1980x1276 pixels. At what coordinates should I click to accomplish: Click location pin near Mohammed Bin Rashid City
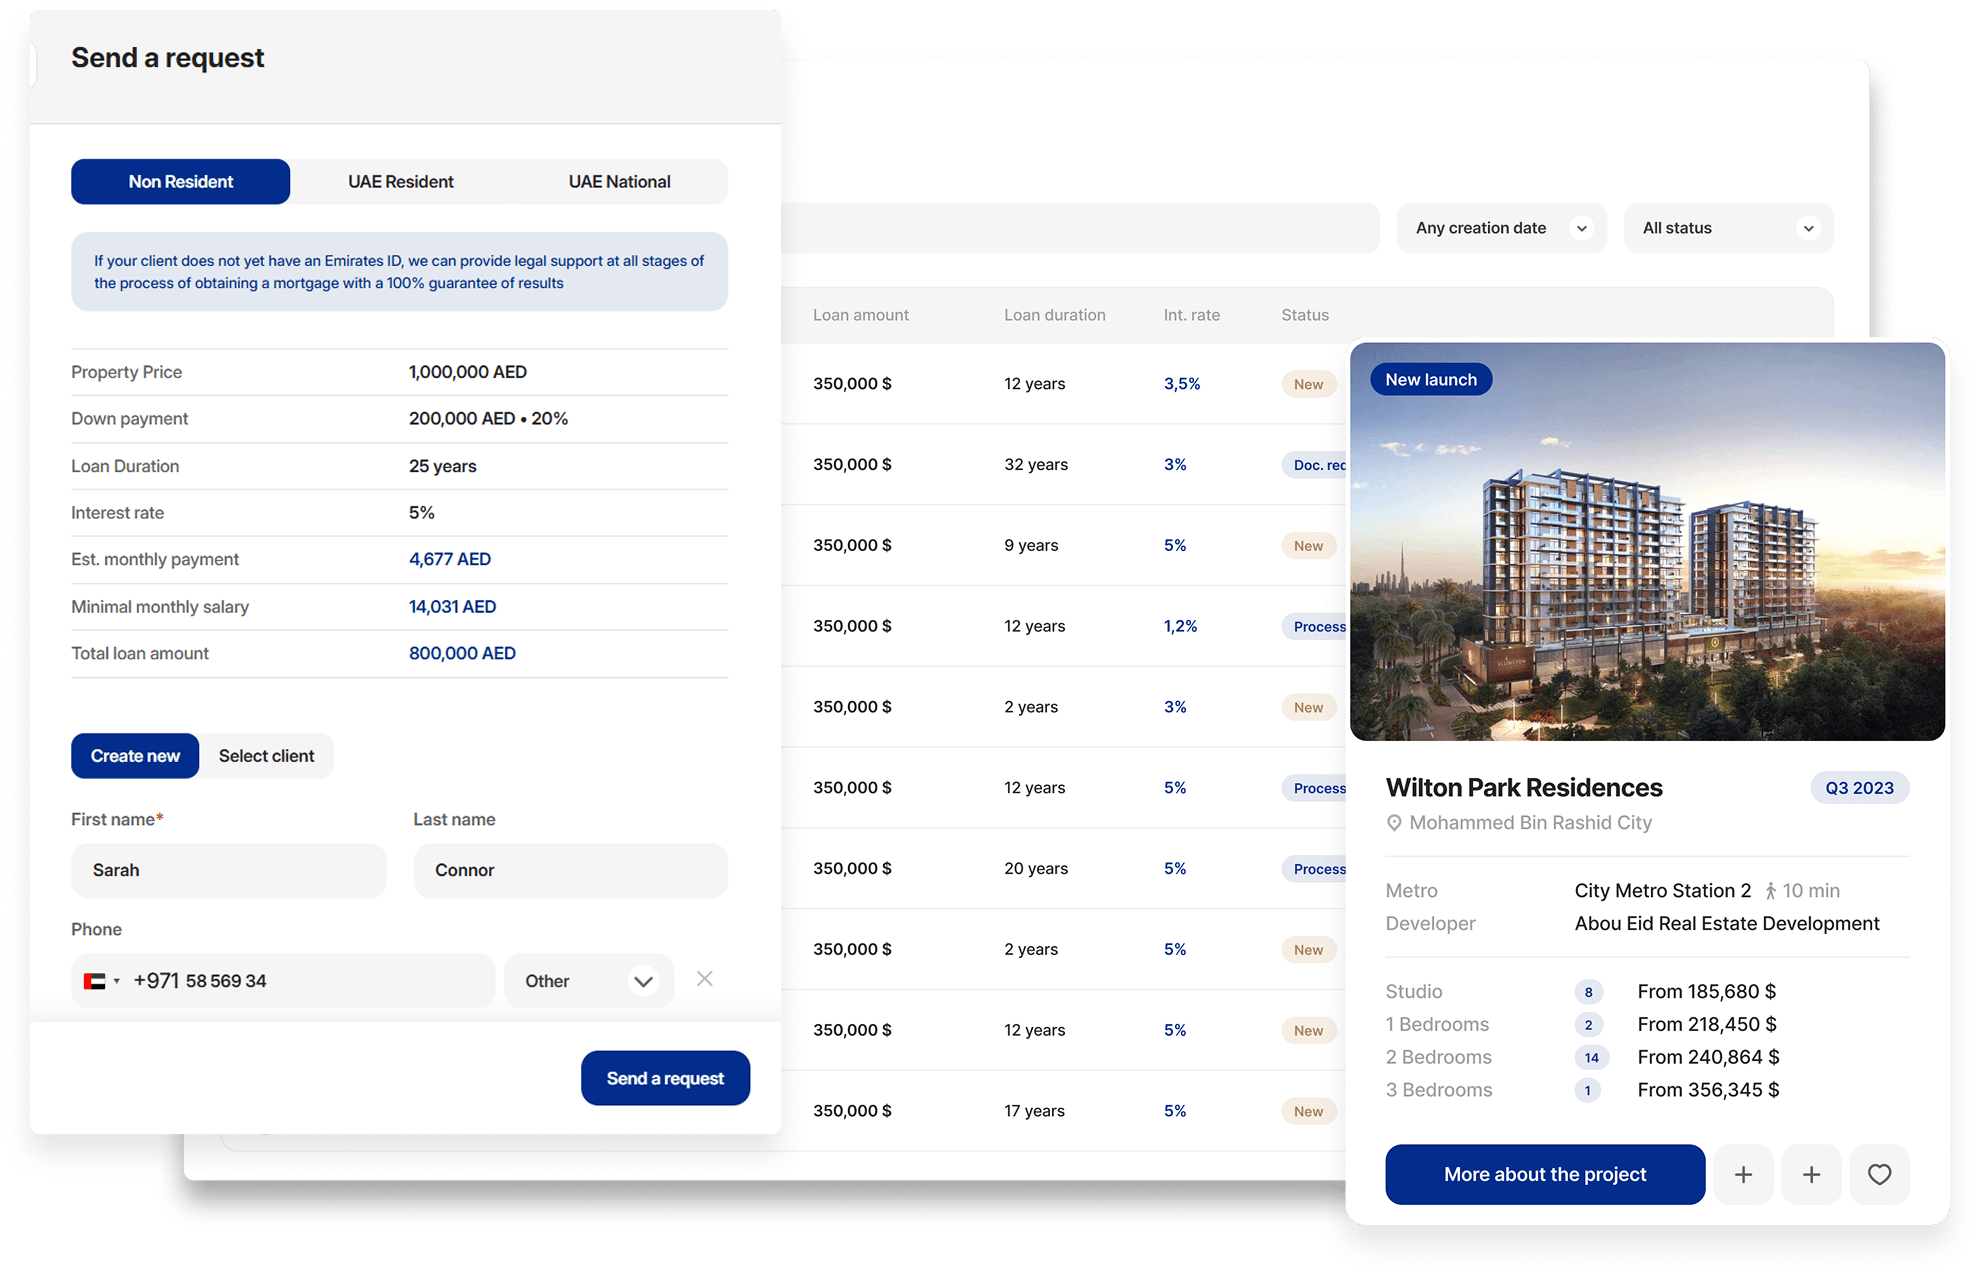(1394, 823)
